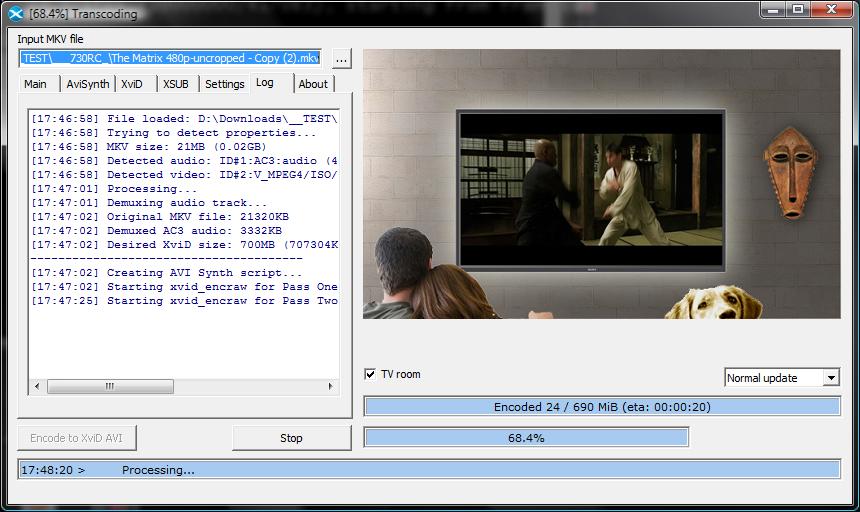Click the 'File loaded: D:\Downloads' log line
860x512 pixels.
pyautogui.click(x=184, y=118)
